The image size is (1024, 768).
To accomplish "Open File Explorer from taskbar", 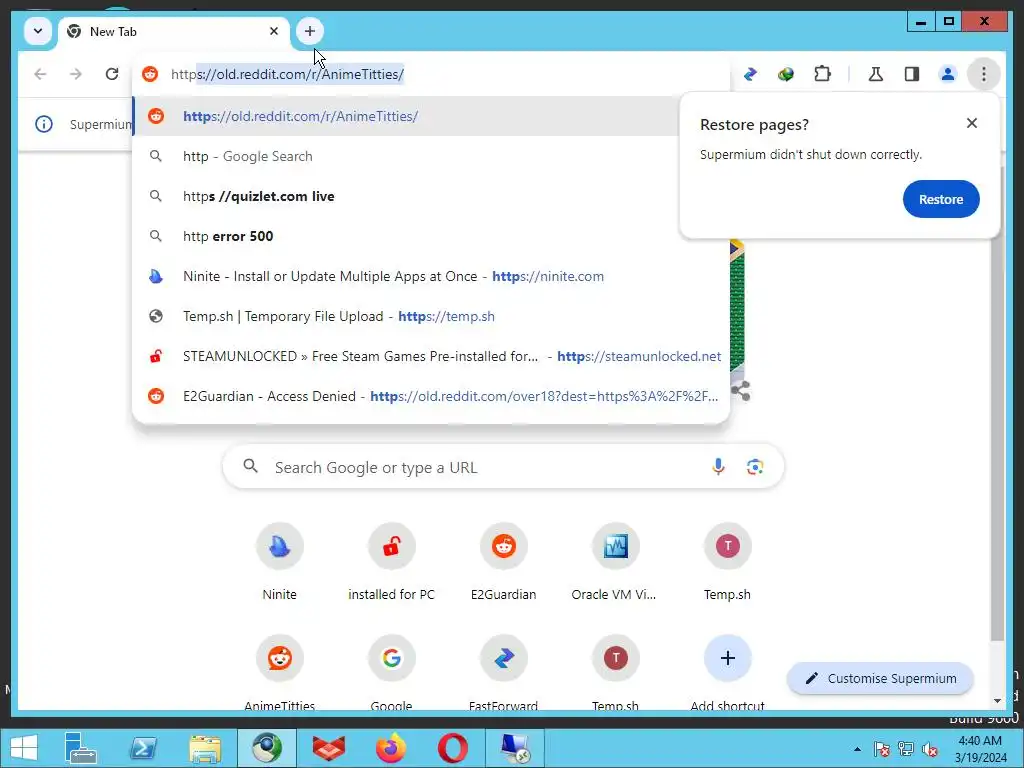I will pos(204,748).
